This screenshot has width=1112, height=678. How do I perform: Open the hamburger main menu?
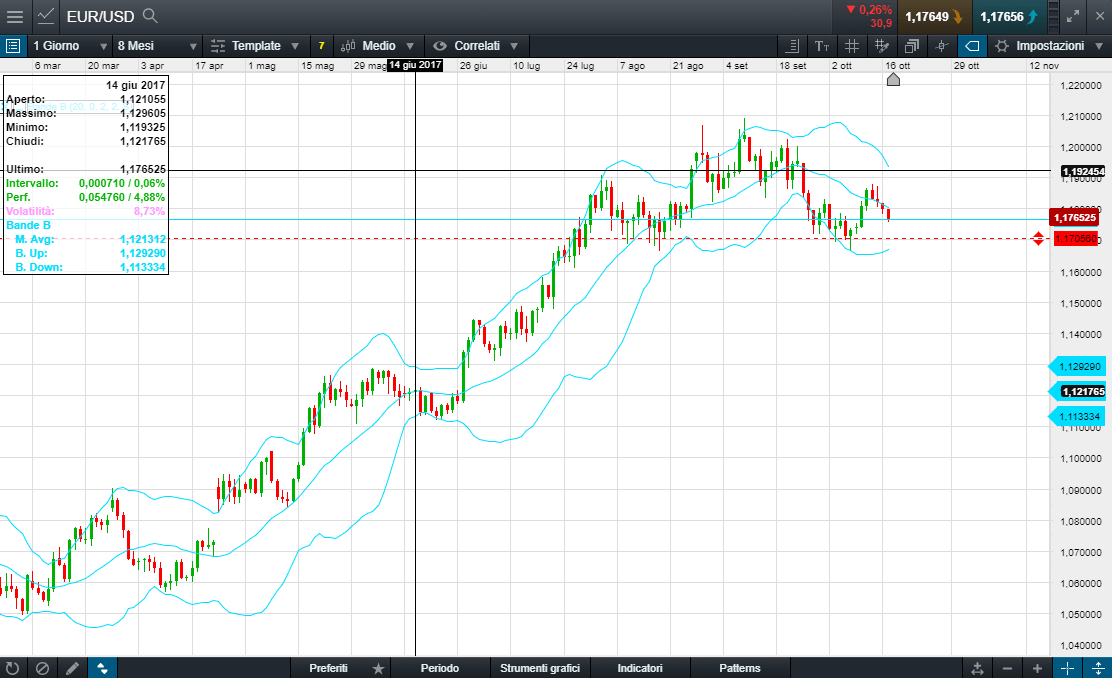tap(14, 16)
